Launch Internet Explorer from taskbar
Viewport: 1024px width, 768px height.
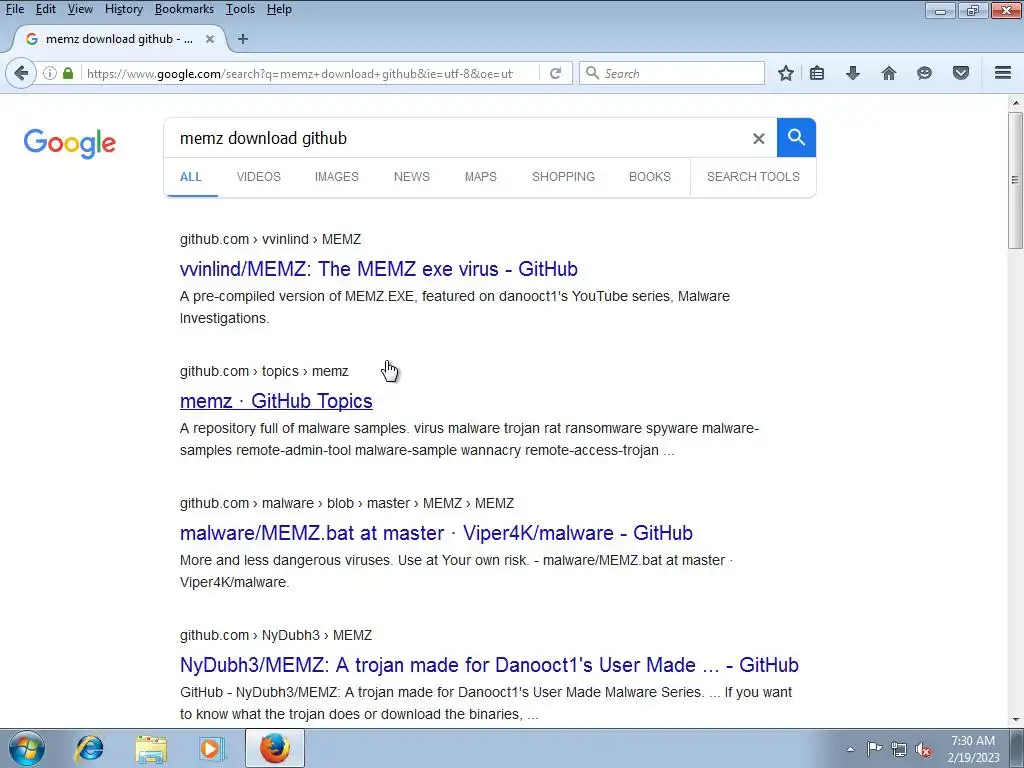tap(89, 748)
